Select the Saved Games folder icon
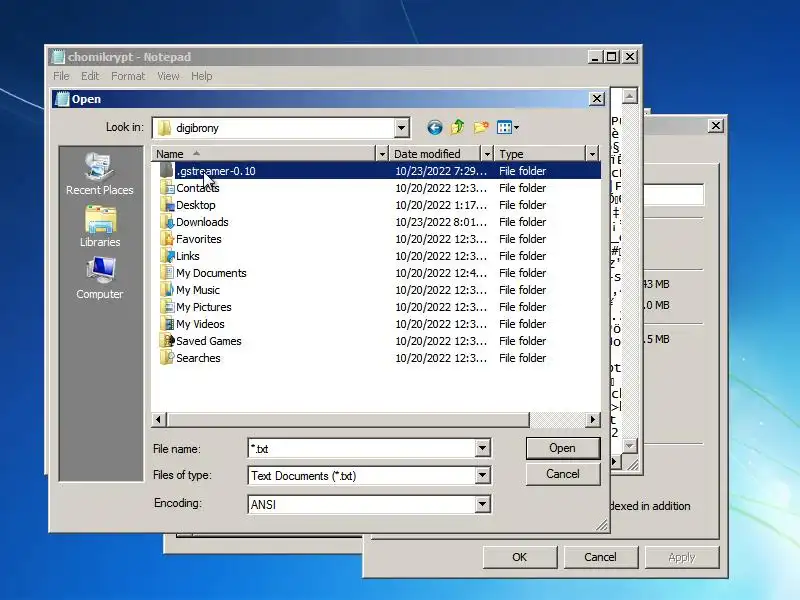 pyautogui.click(x=167, y=341)
